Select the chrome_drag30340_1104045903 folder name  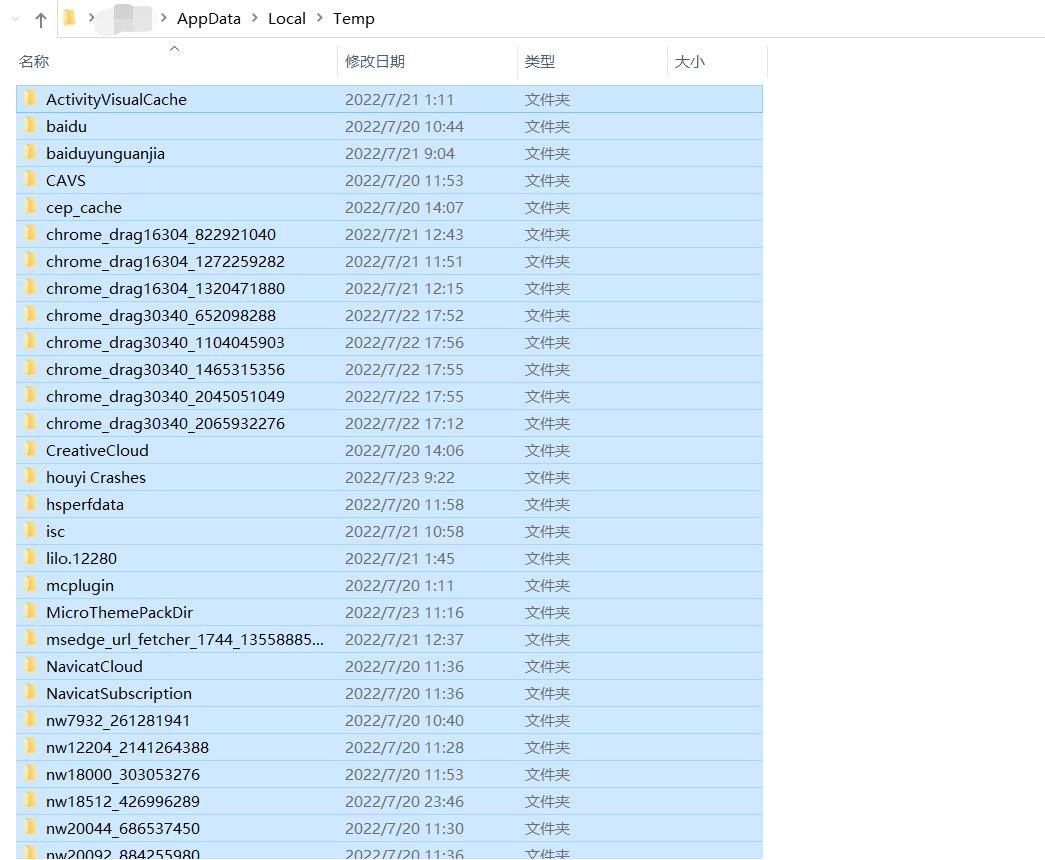click(165, 343)
